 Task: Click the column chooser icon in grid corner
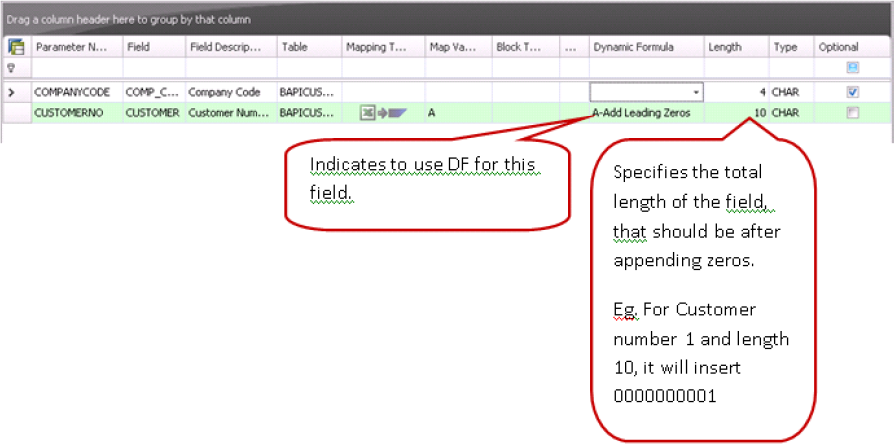[x=16, y=47]
